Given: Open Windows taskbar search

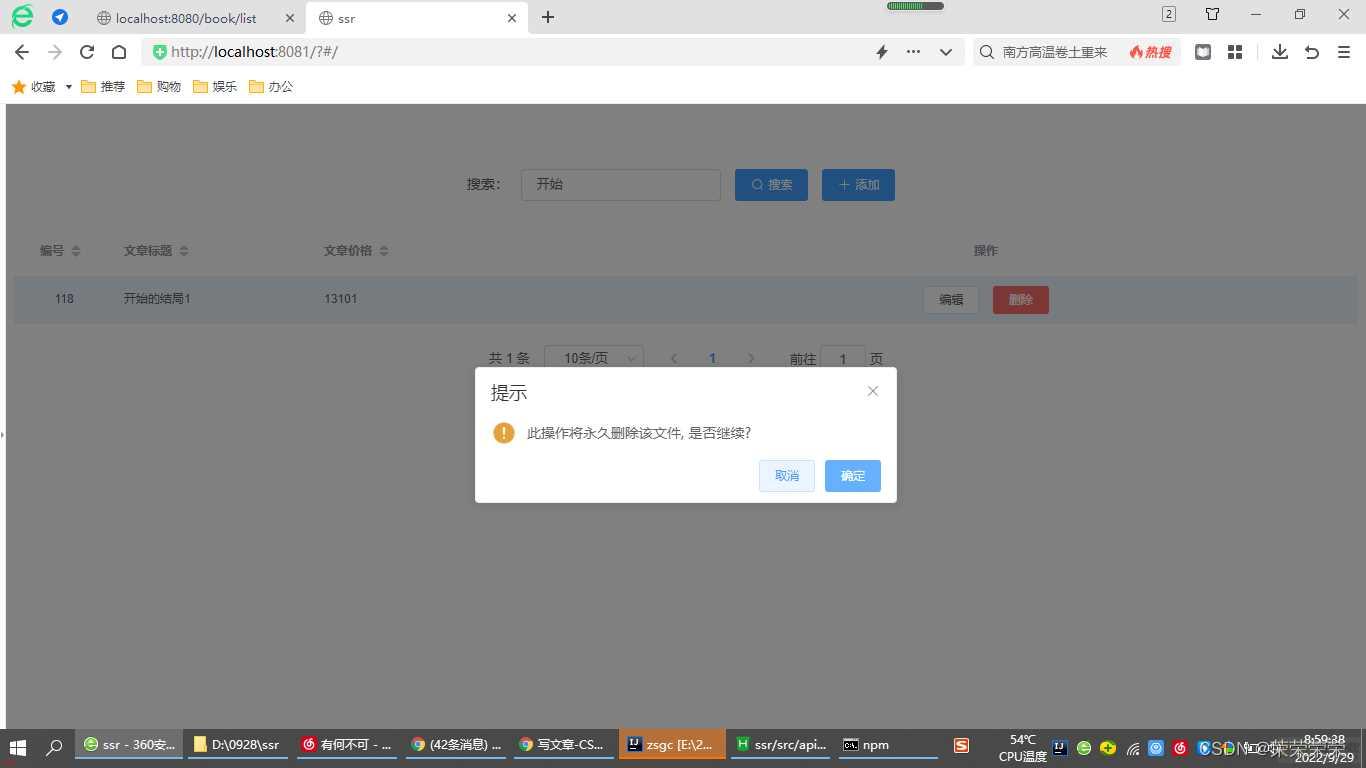Looking at the screenshot, I should pos(55,747).
